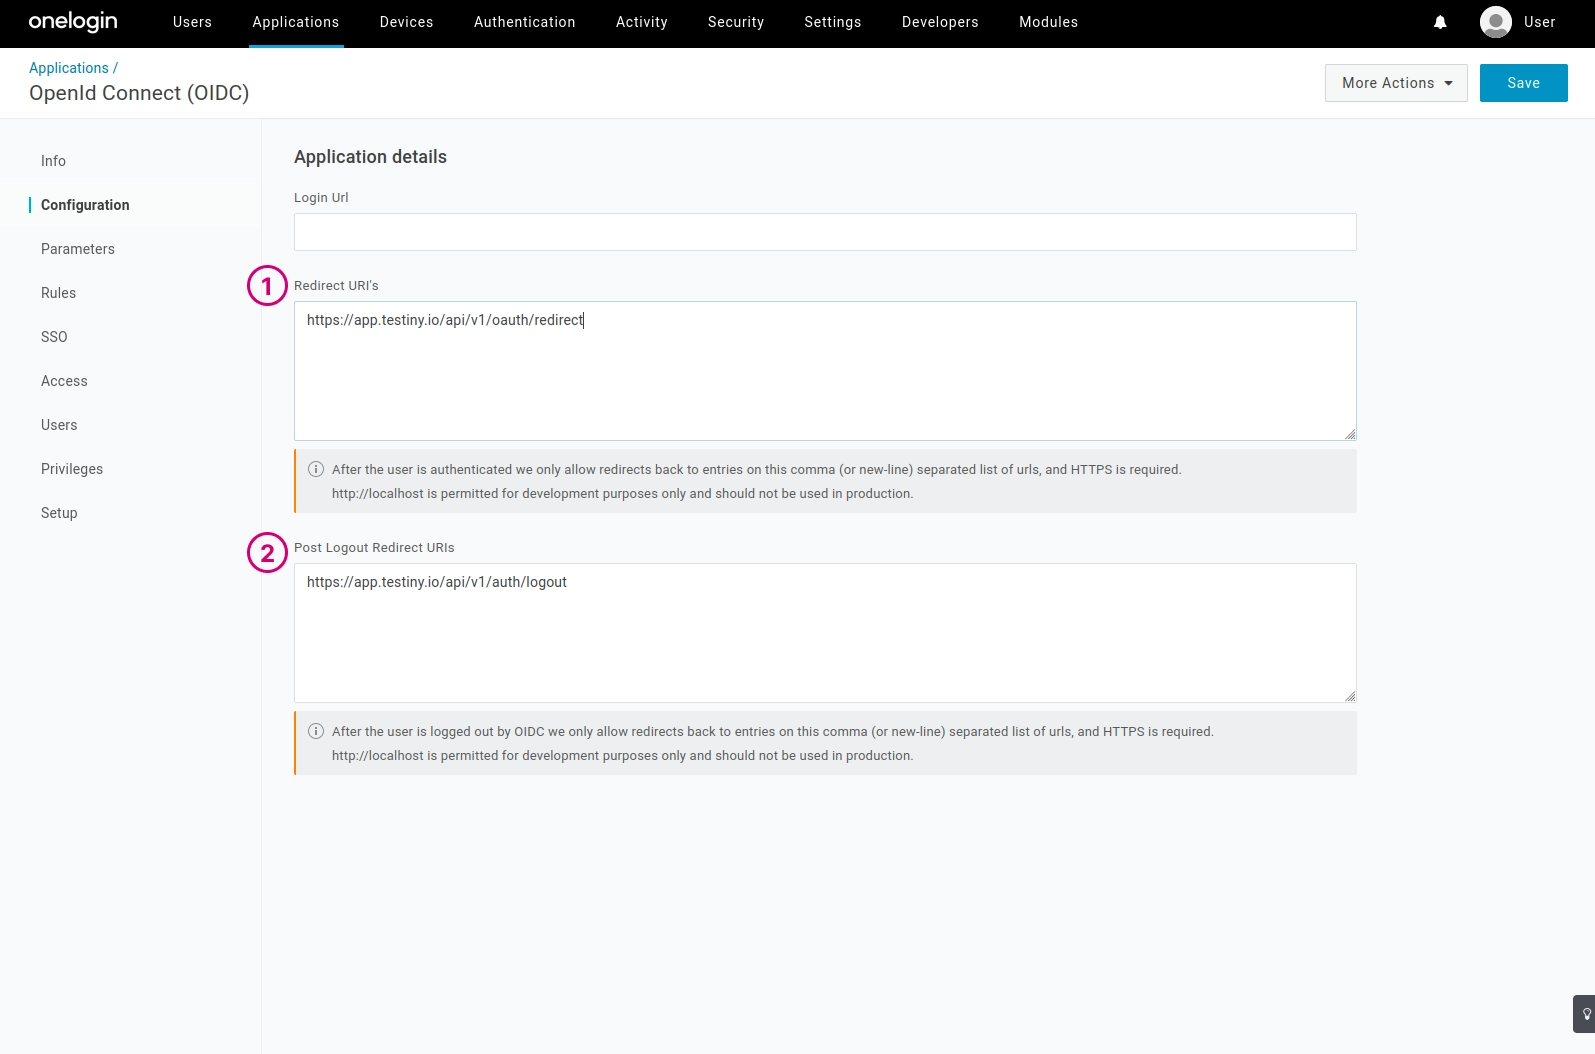1595x1054 pixels.
Task: Open the Applications top menu
Action: click(296, 22)
